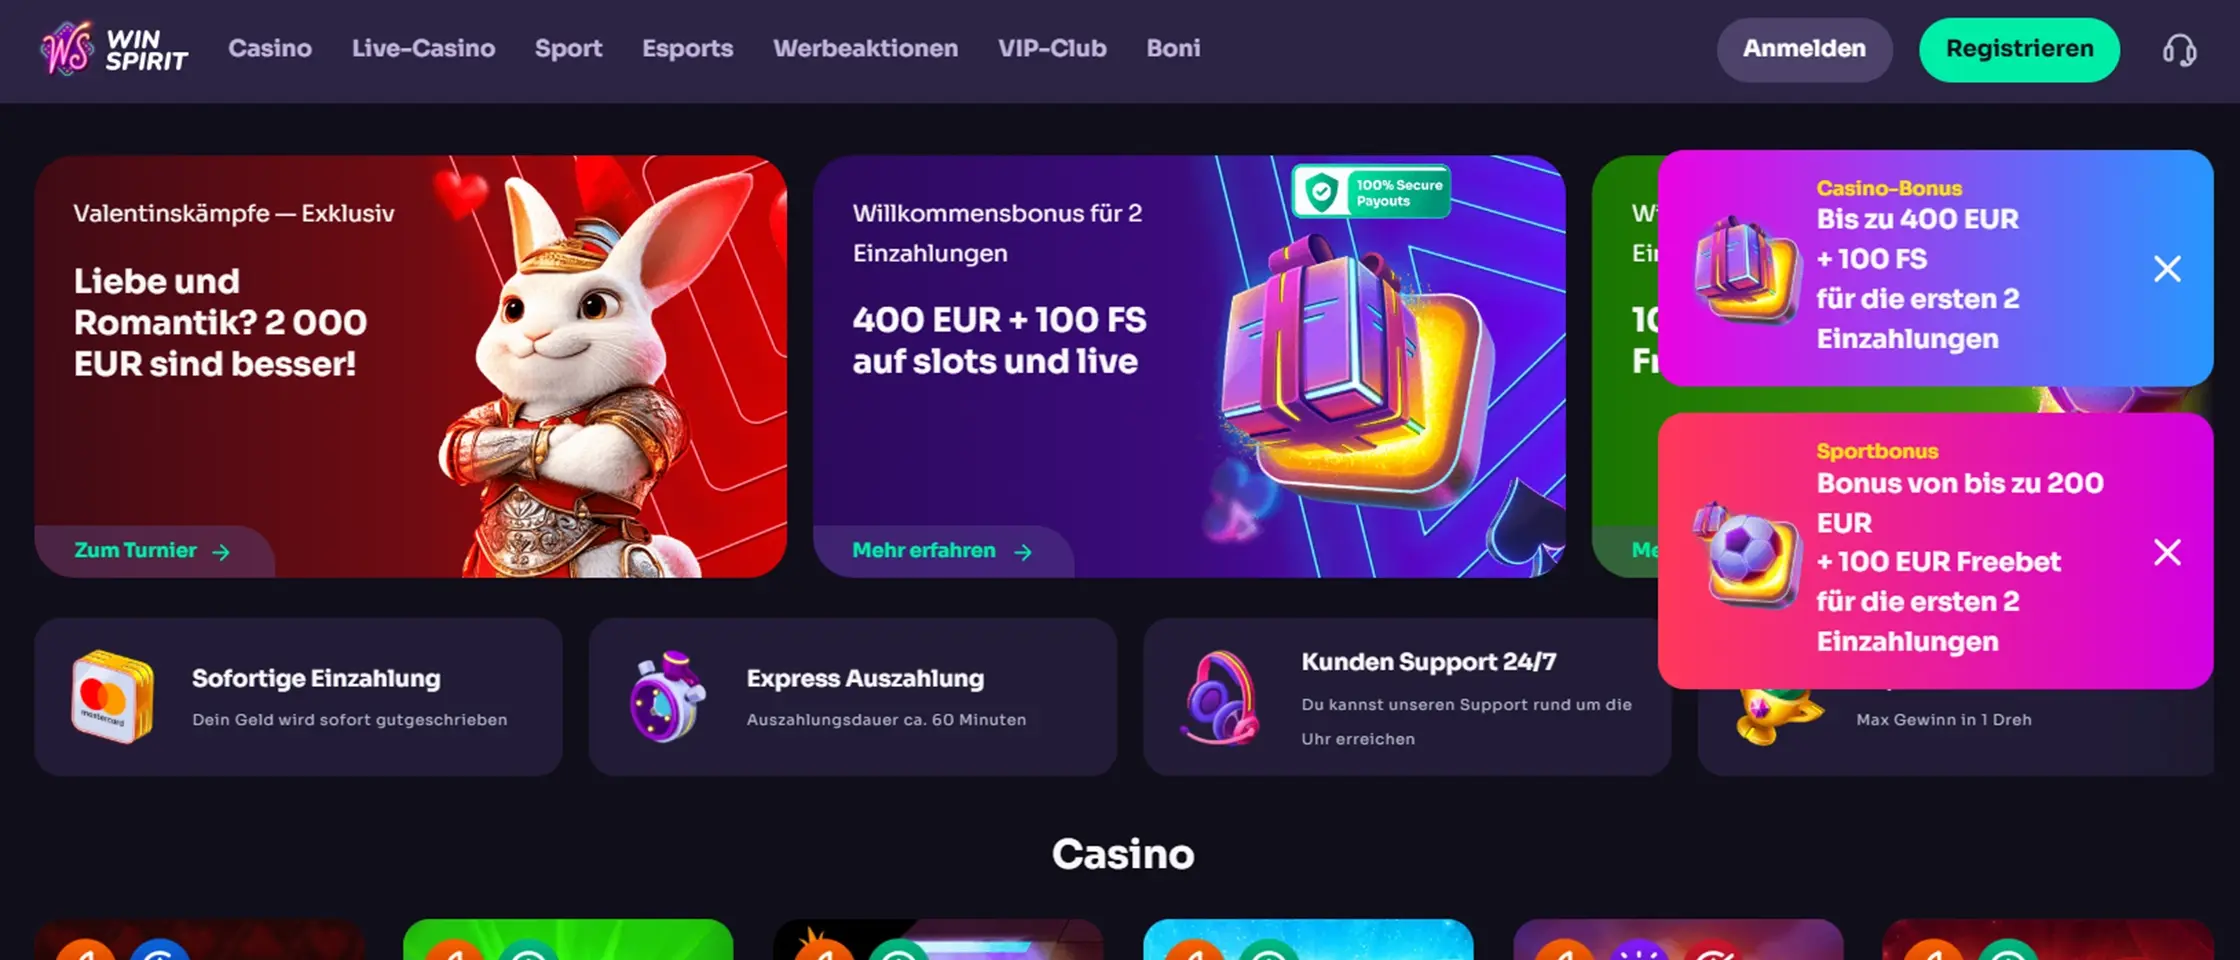Go to Live-Casino section
Screen dimensions: 2240x960
[423, 48]
